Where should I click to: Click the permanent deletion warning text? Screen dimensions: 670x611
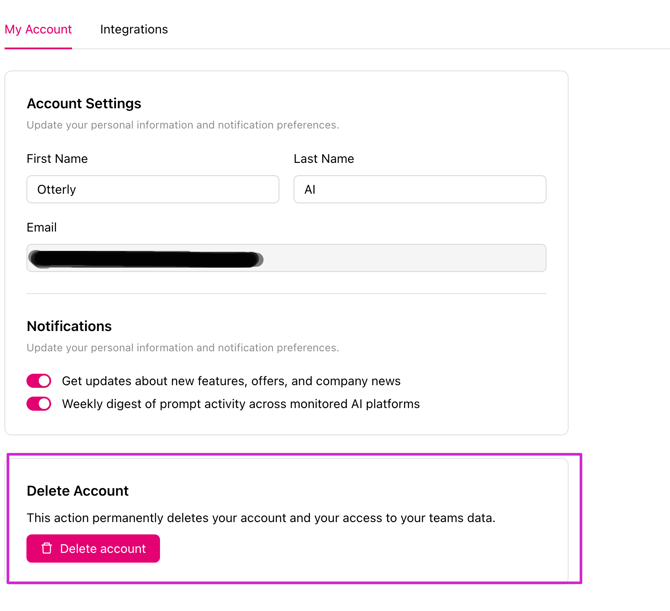(x=261, y=518)
